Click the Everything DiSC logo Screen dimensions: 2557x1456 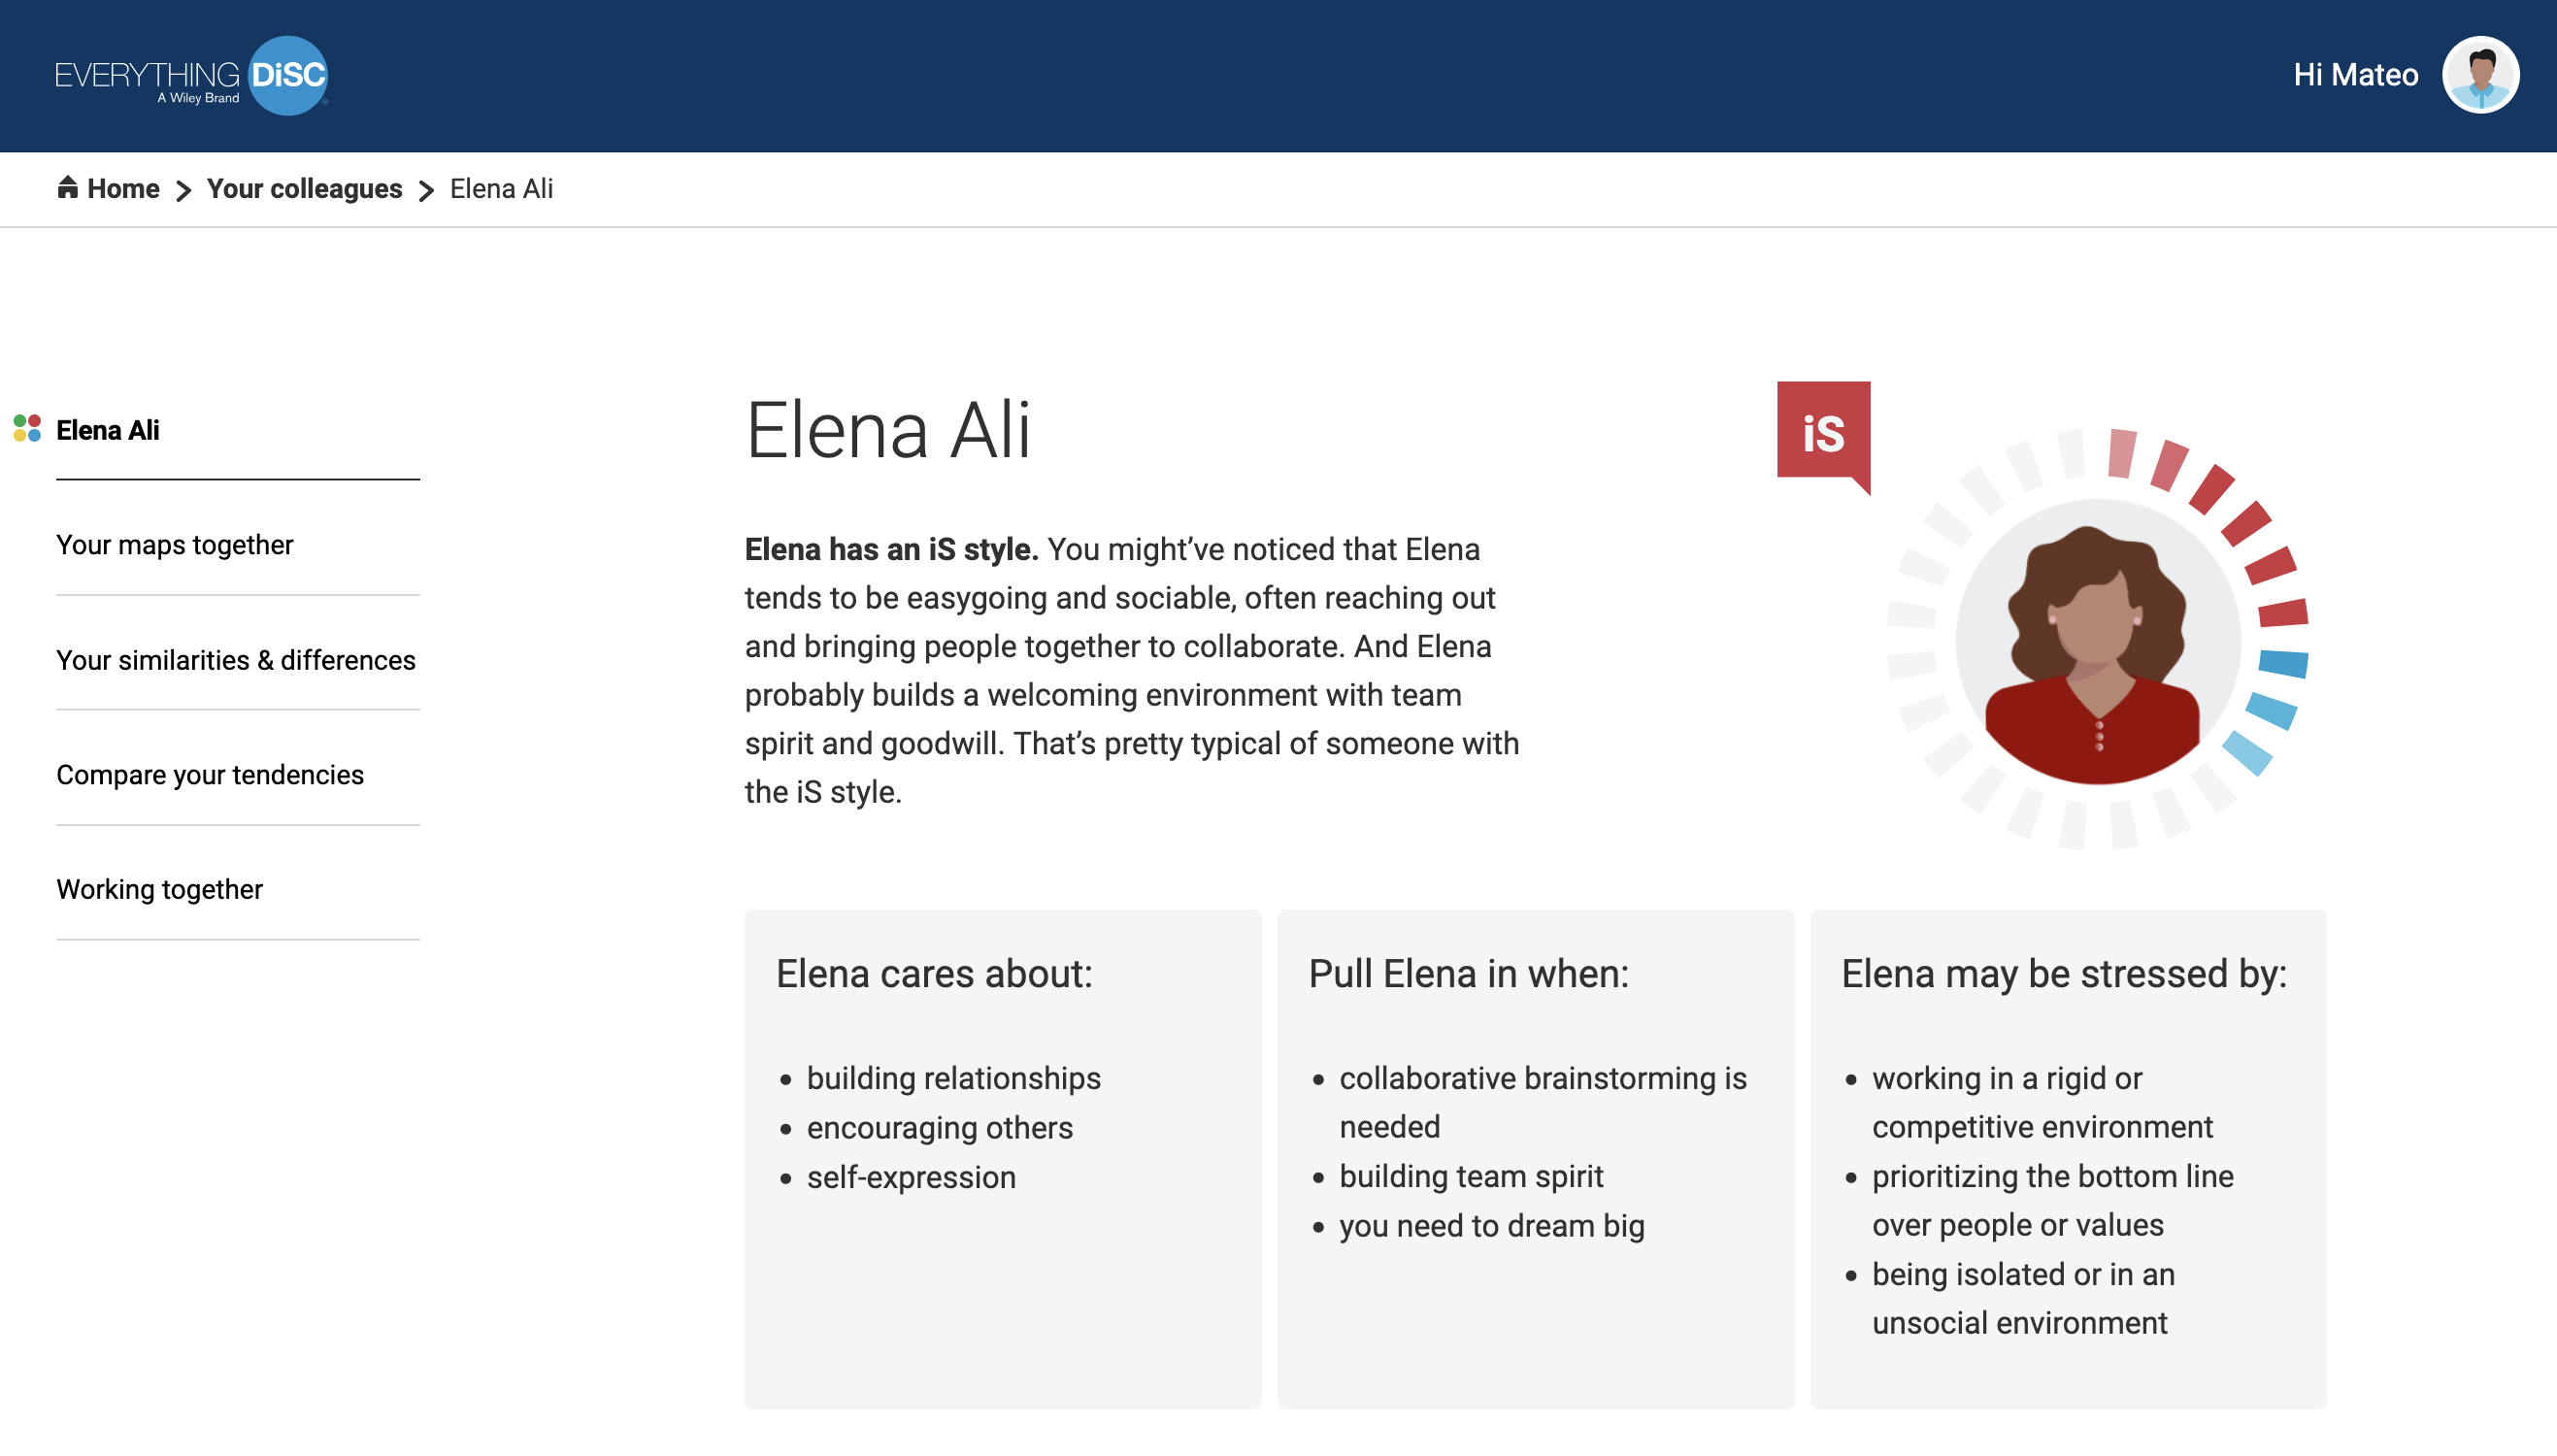click(191, 76)
